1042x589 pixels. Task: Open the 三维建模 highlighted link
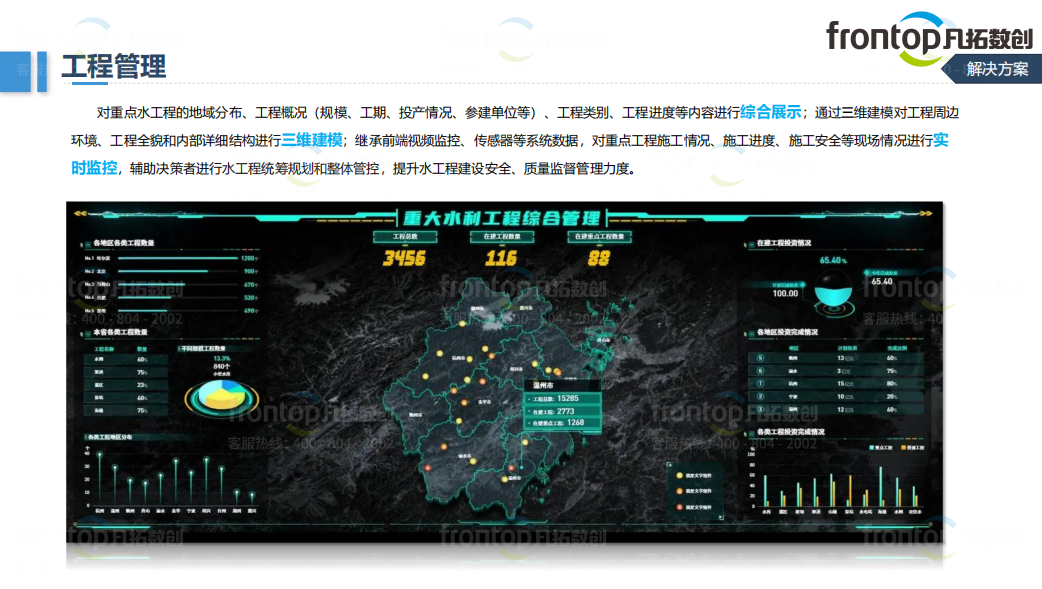click(312, 140)
